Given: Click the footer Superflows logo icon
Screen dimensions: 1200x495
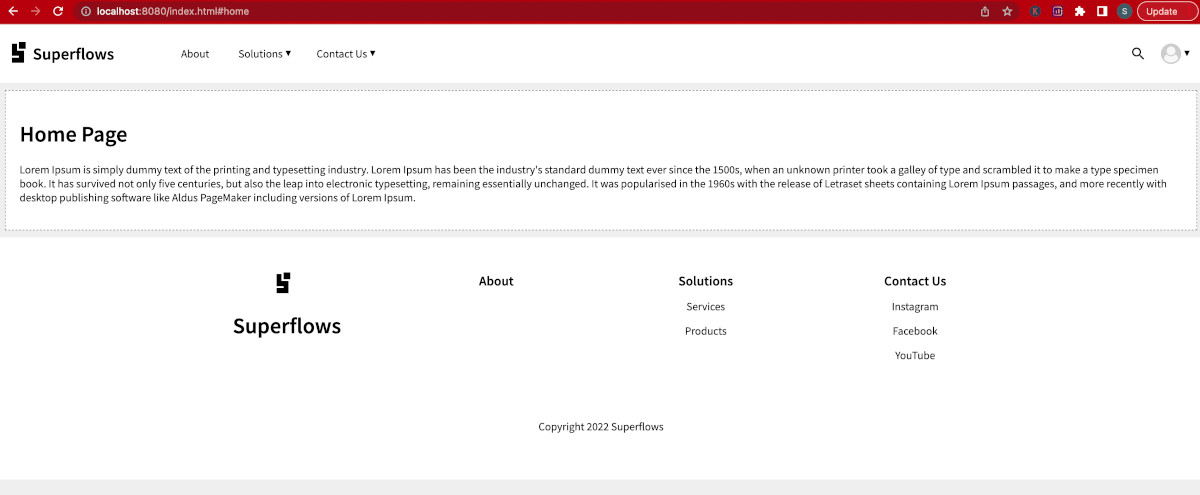Looking at the screenshot, I should click(283, 283).
